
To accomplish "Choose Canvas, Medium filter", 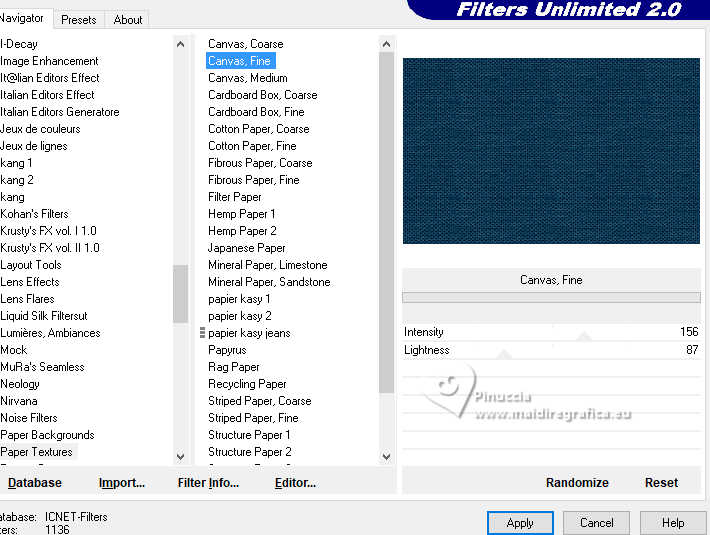I will pyautogui.click(x=248, y=78).
